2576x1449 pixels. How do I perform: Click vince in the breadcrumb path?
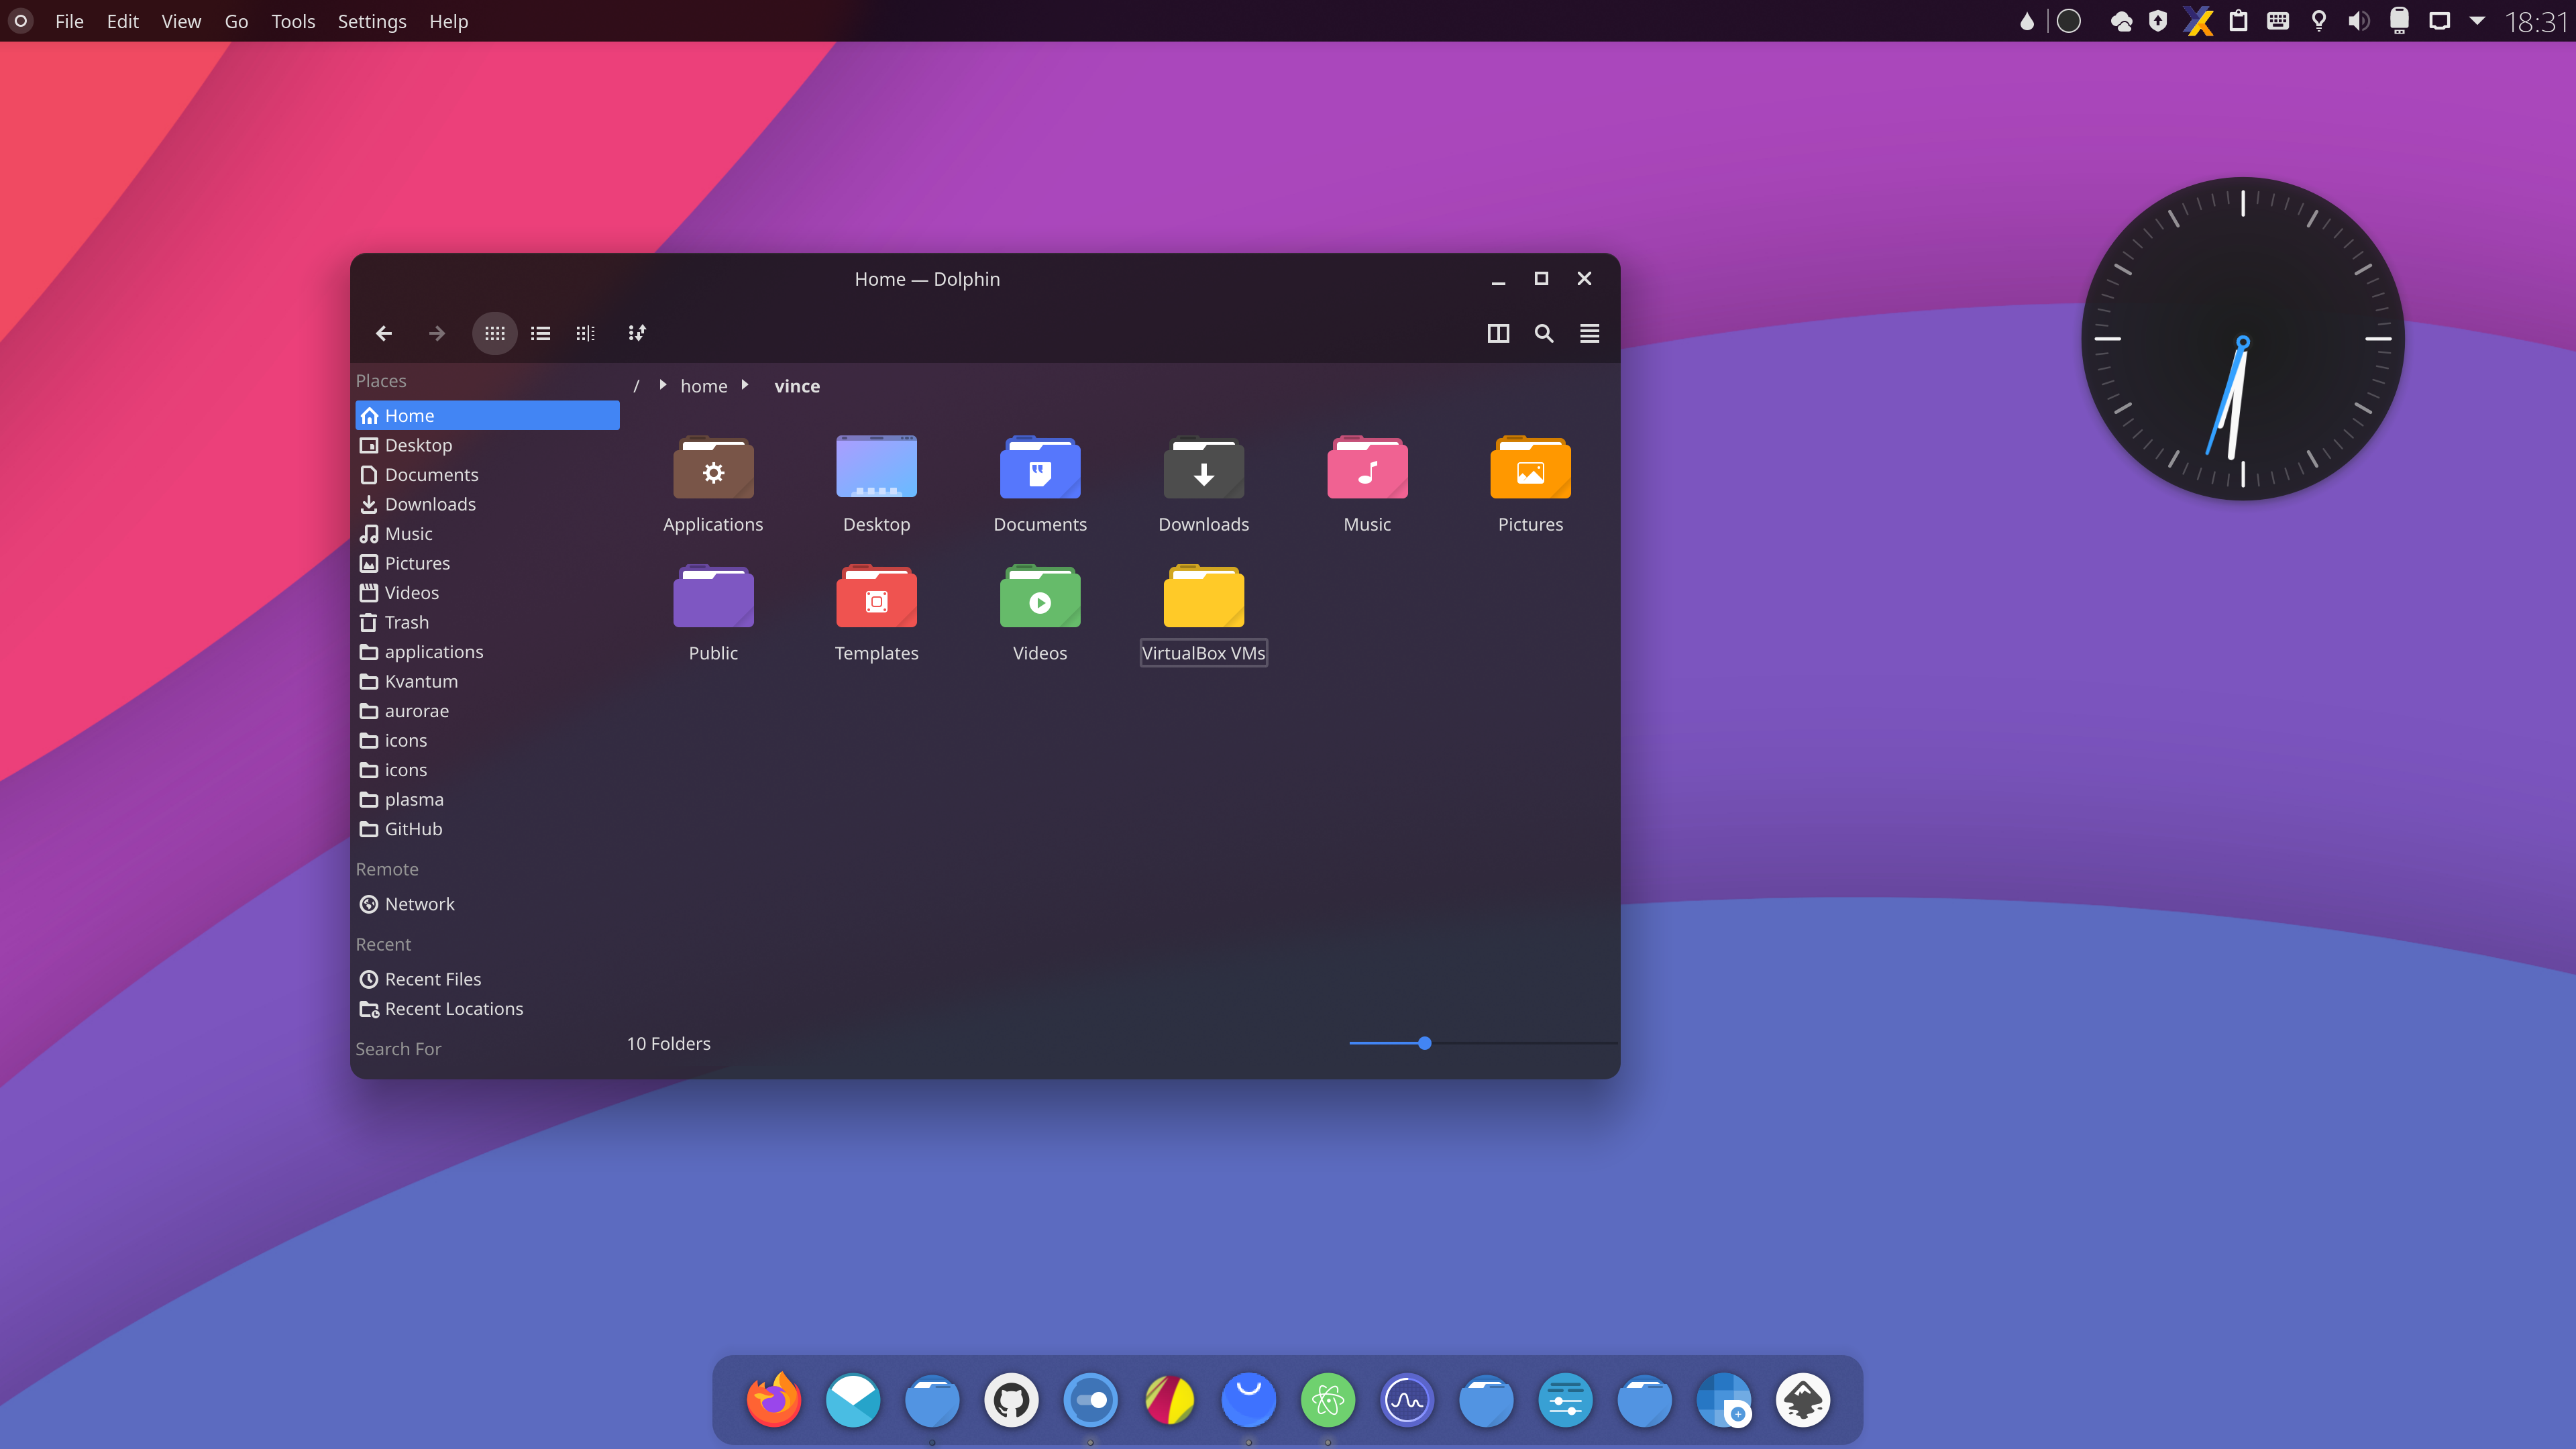[797, 386]
